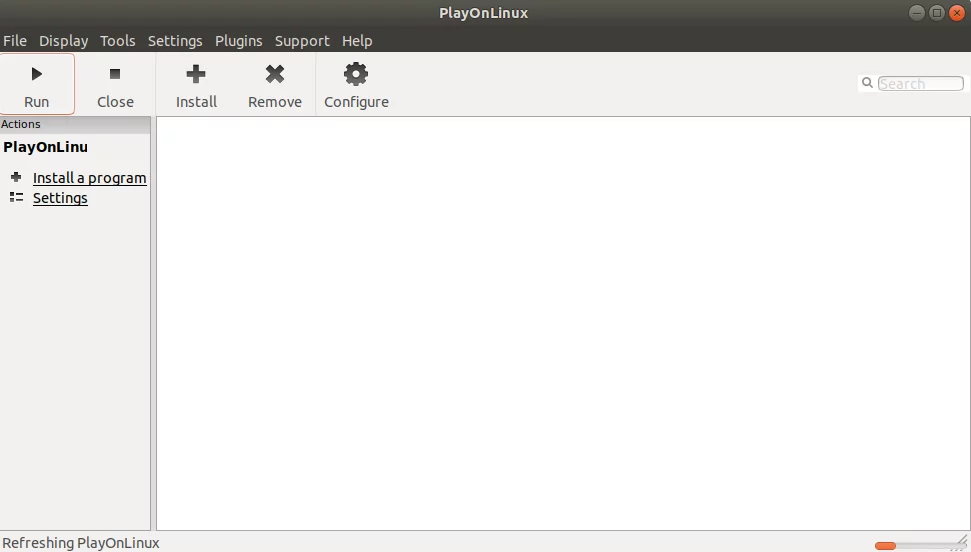971x552 pixels.
Task: Click the magnifier icon beside Search
Action: point(868,83)
